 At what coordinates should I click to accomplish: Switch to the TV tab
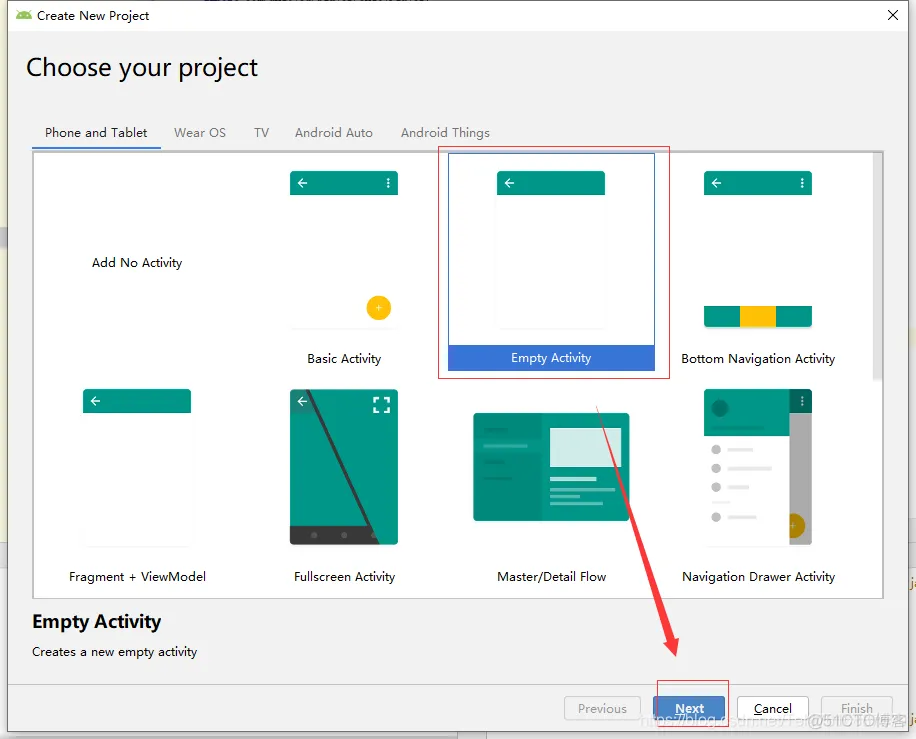click(261, 133)
